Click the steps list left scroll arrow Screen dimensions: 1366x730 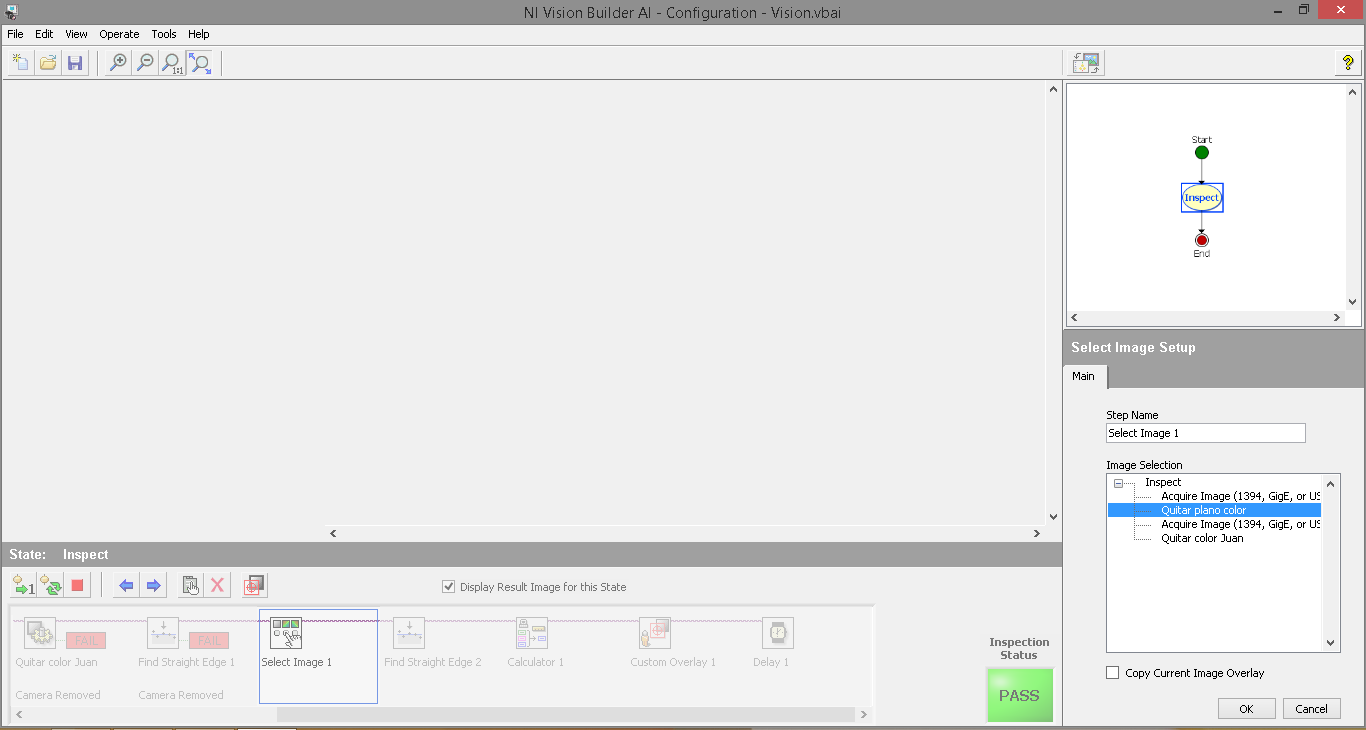click(18, 715)
